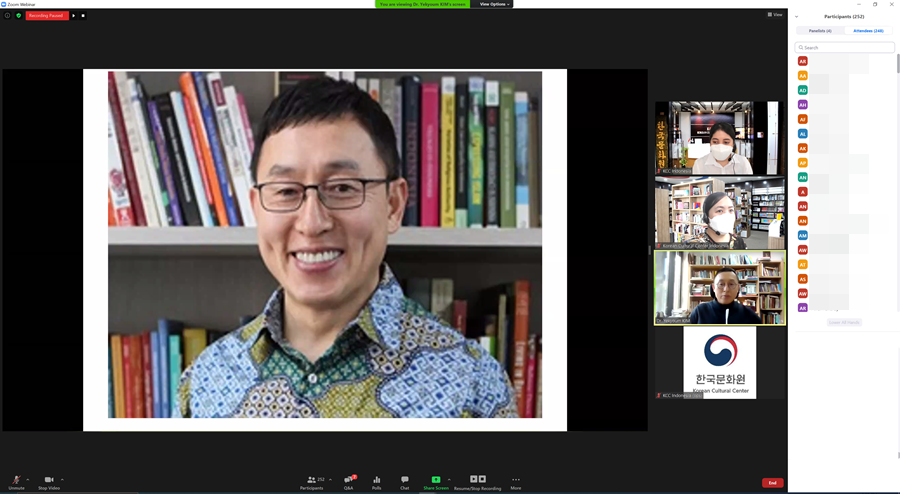This screenshot has width=900, height=494.
Task: Select the AL attendee avatar
Action: [x=802, y=134]
